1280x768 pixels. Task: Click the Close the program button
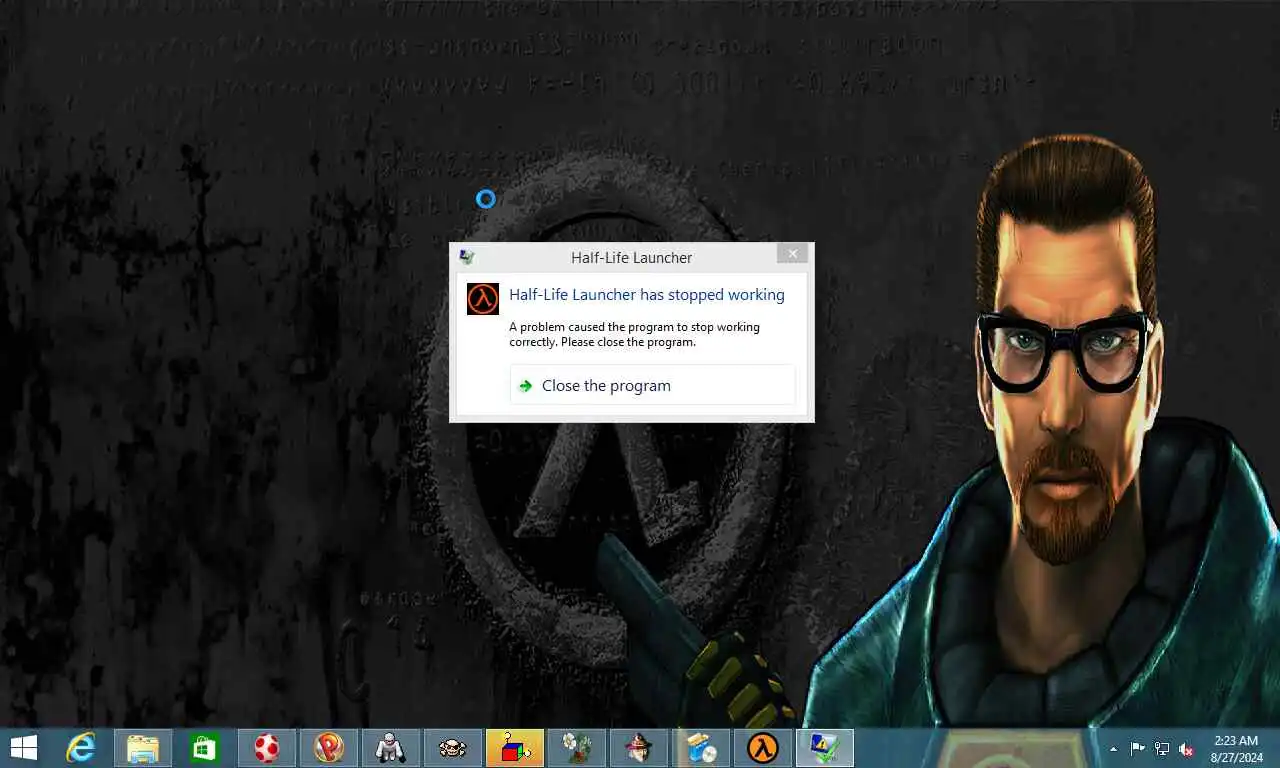652,385
